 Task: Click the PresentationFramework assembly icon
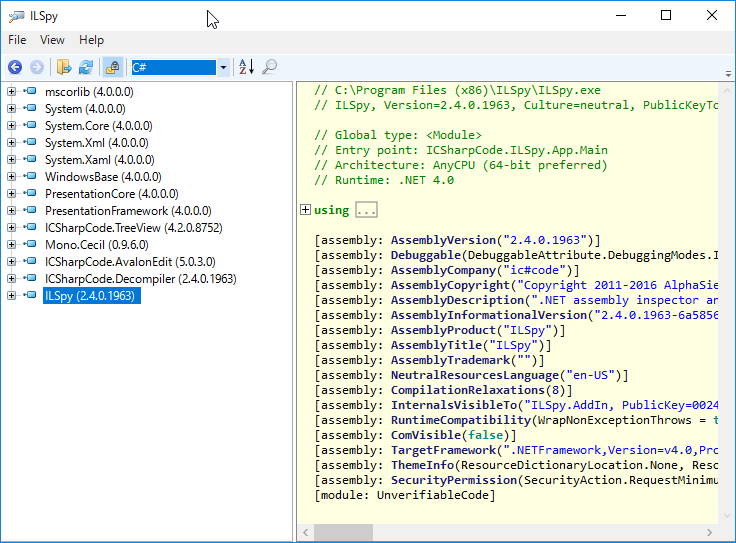[31, 210]
